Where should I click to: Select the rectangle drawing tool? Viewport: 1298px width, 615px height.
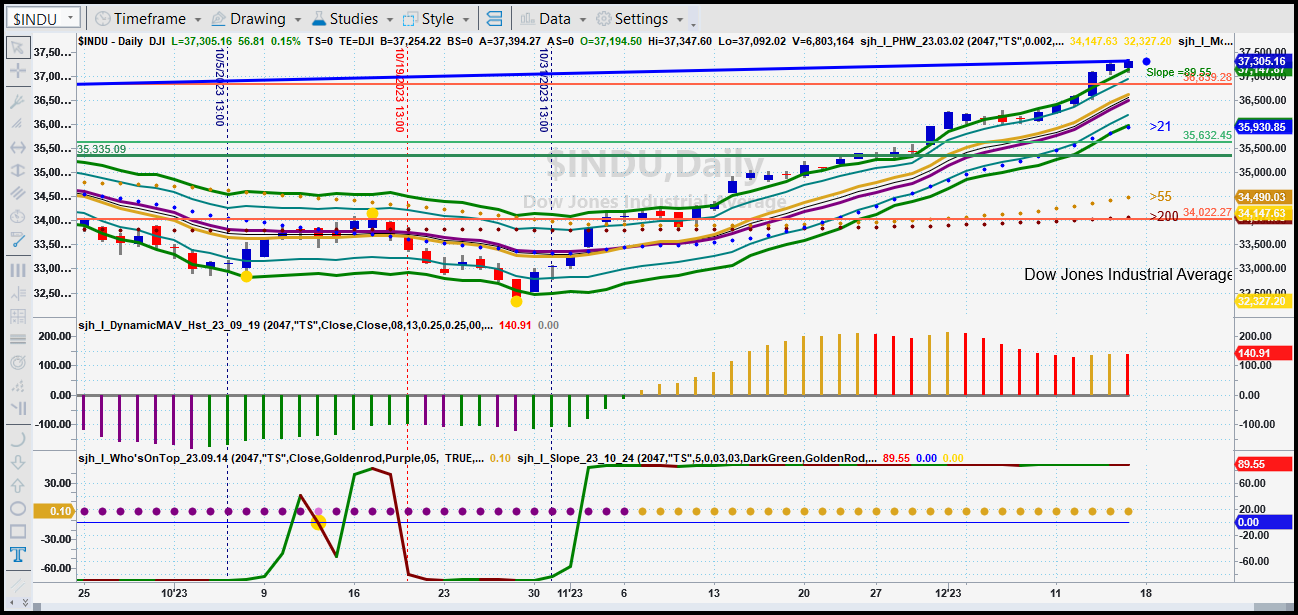(17, 531)
